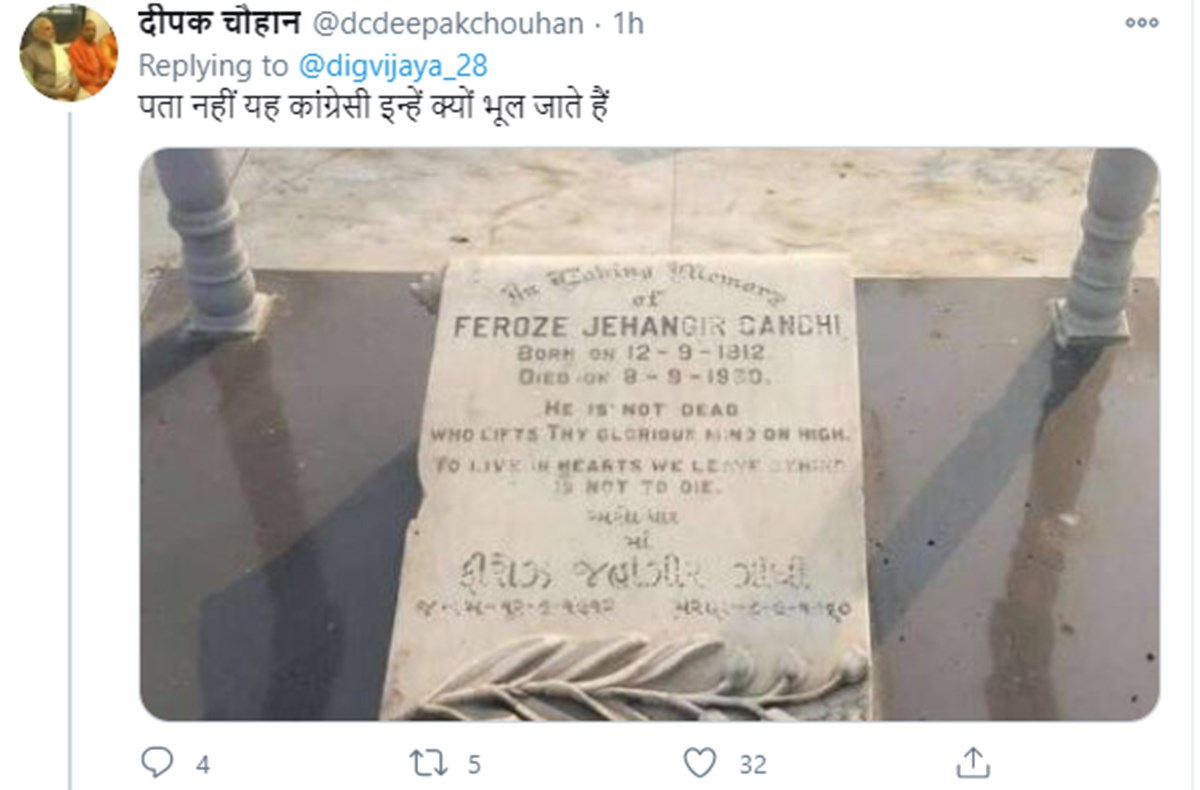Screen dimensions: 1200x790
Task: Click the retweet count 5
Action: click(x=474, y=765)
